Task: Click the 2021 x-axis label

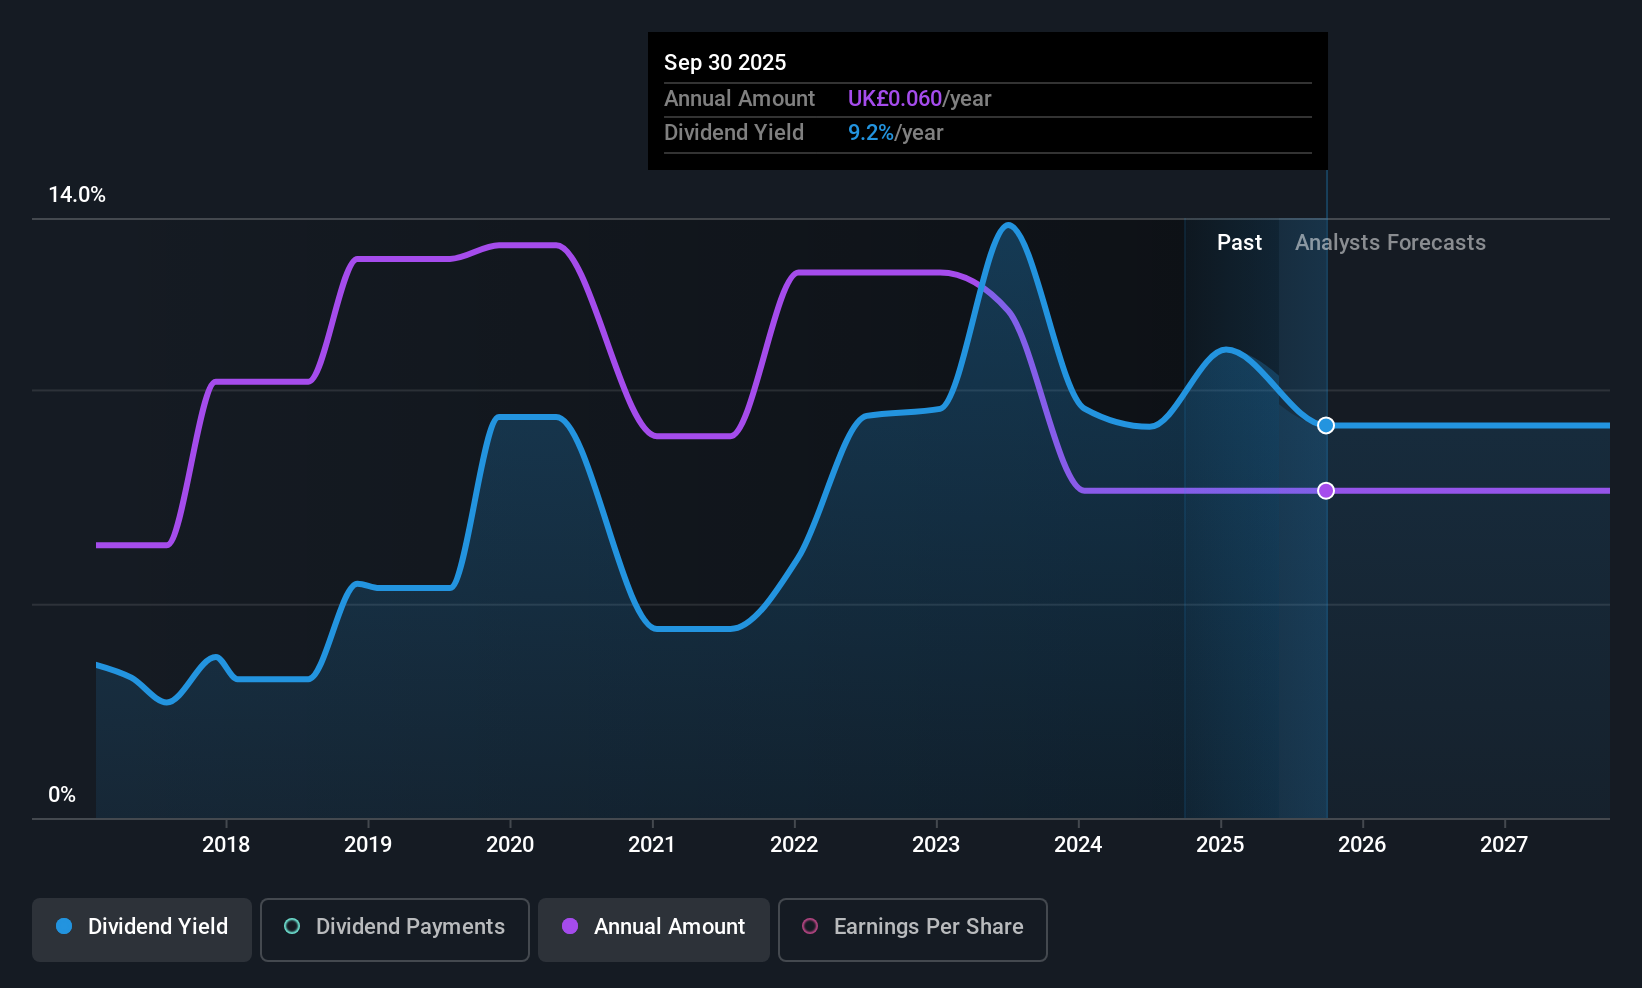Action: point(652,845)
